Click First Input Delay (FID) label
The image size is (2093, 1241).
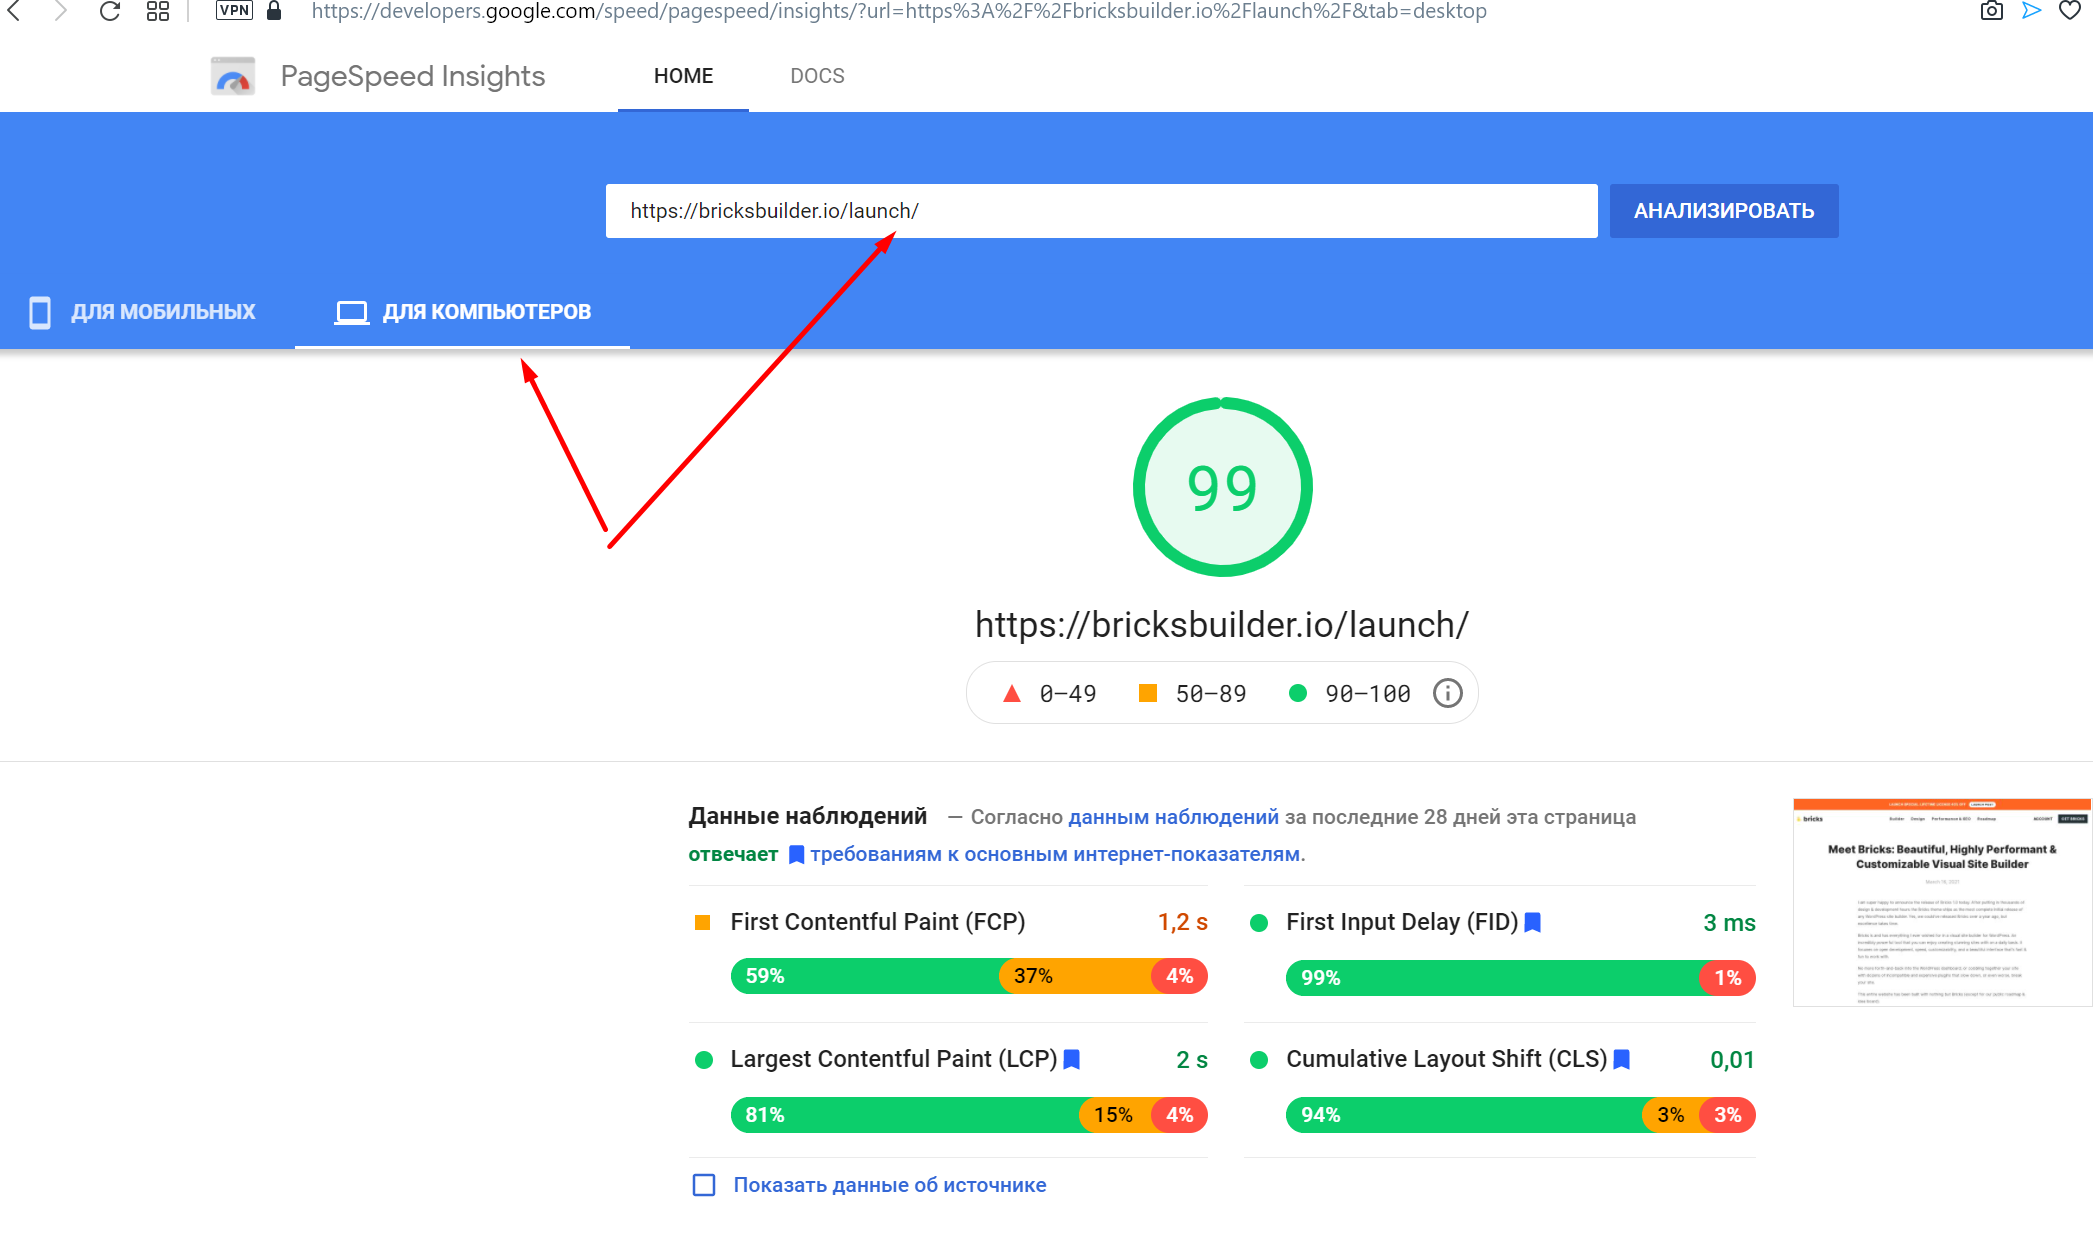pos(1402,922)
